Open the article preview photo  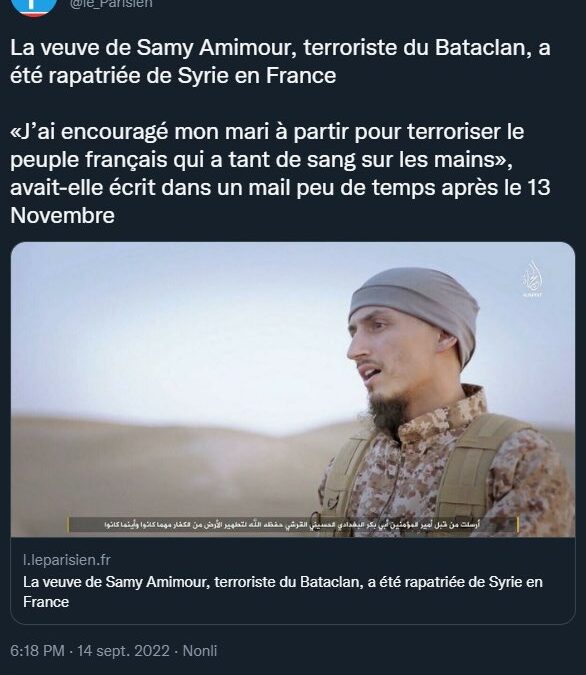coord(293,390)
